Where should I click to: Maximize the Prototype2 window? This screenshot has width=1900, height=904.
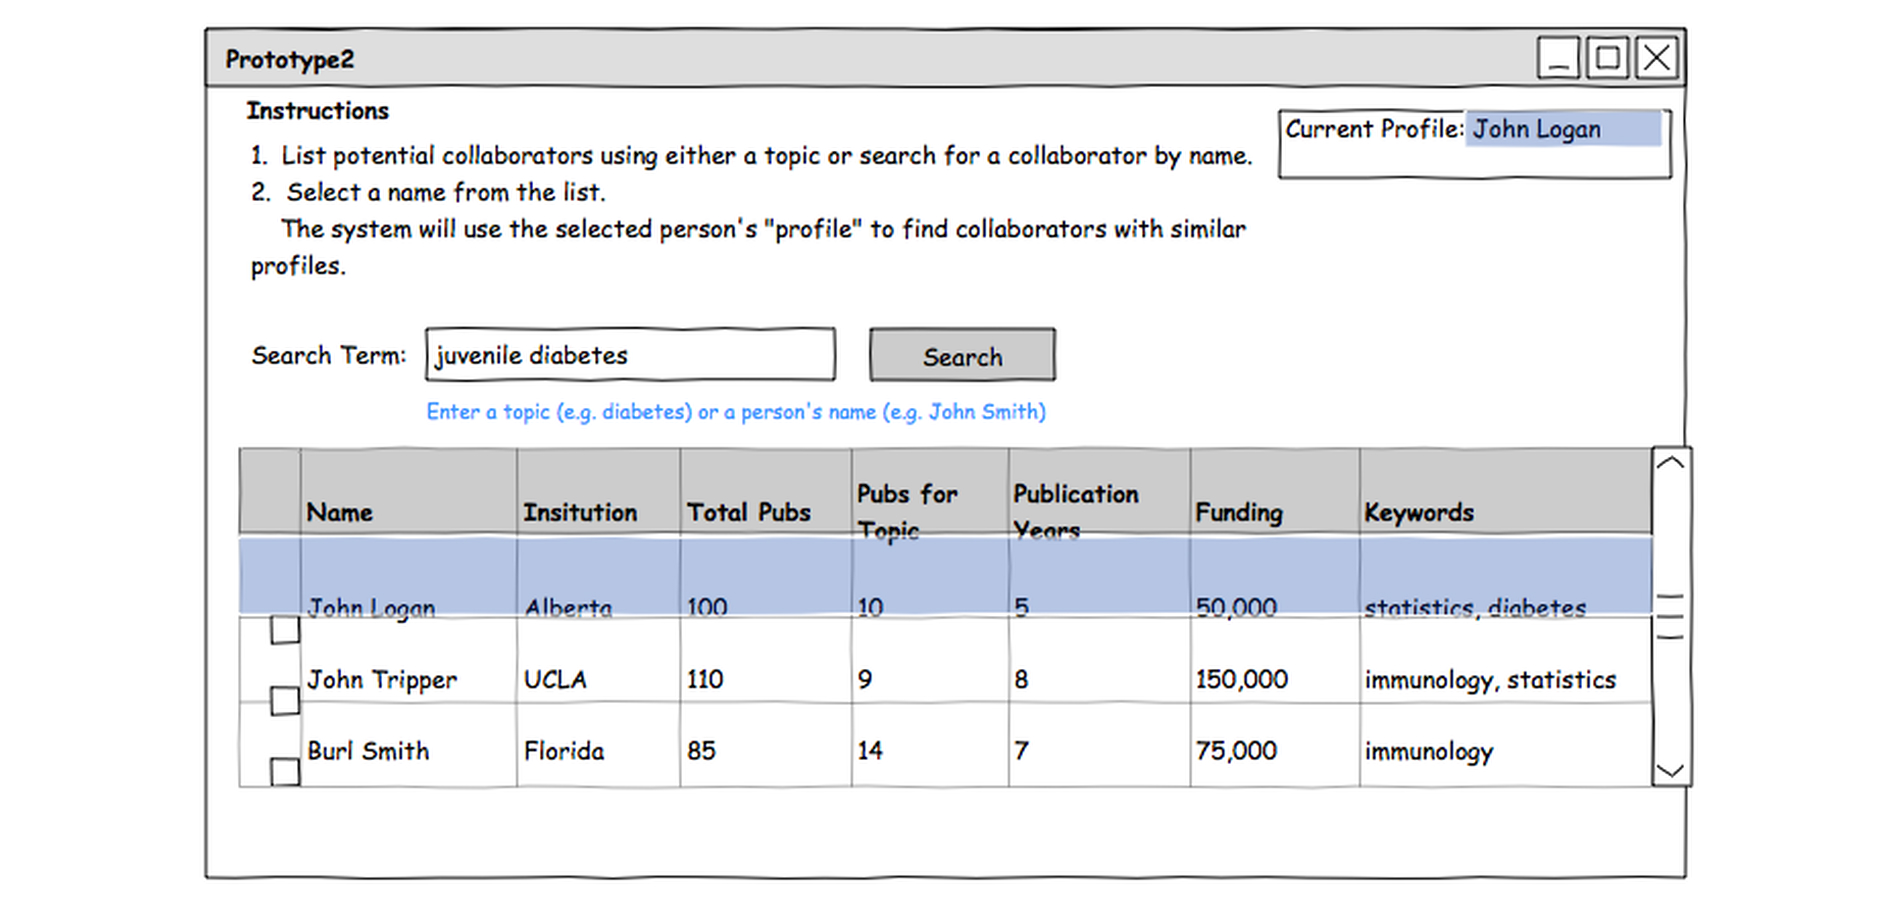tap(1608, 58)
